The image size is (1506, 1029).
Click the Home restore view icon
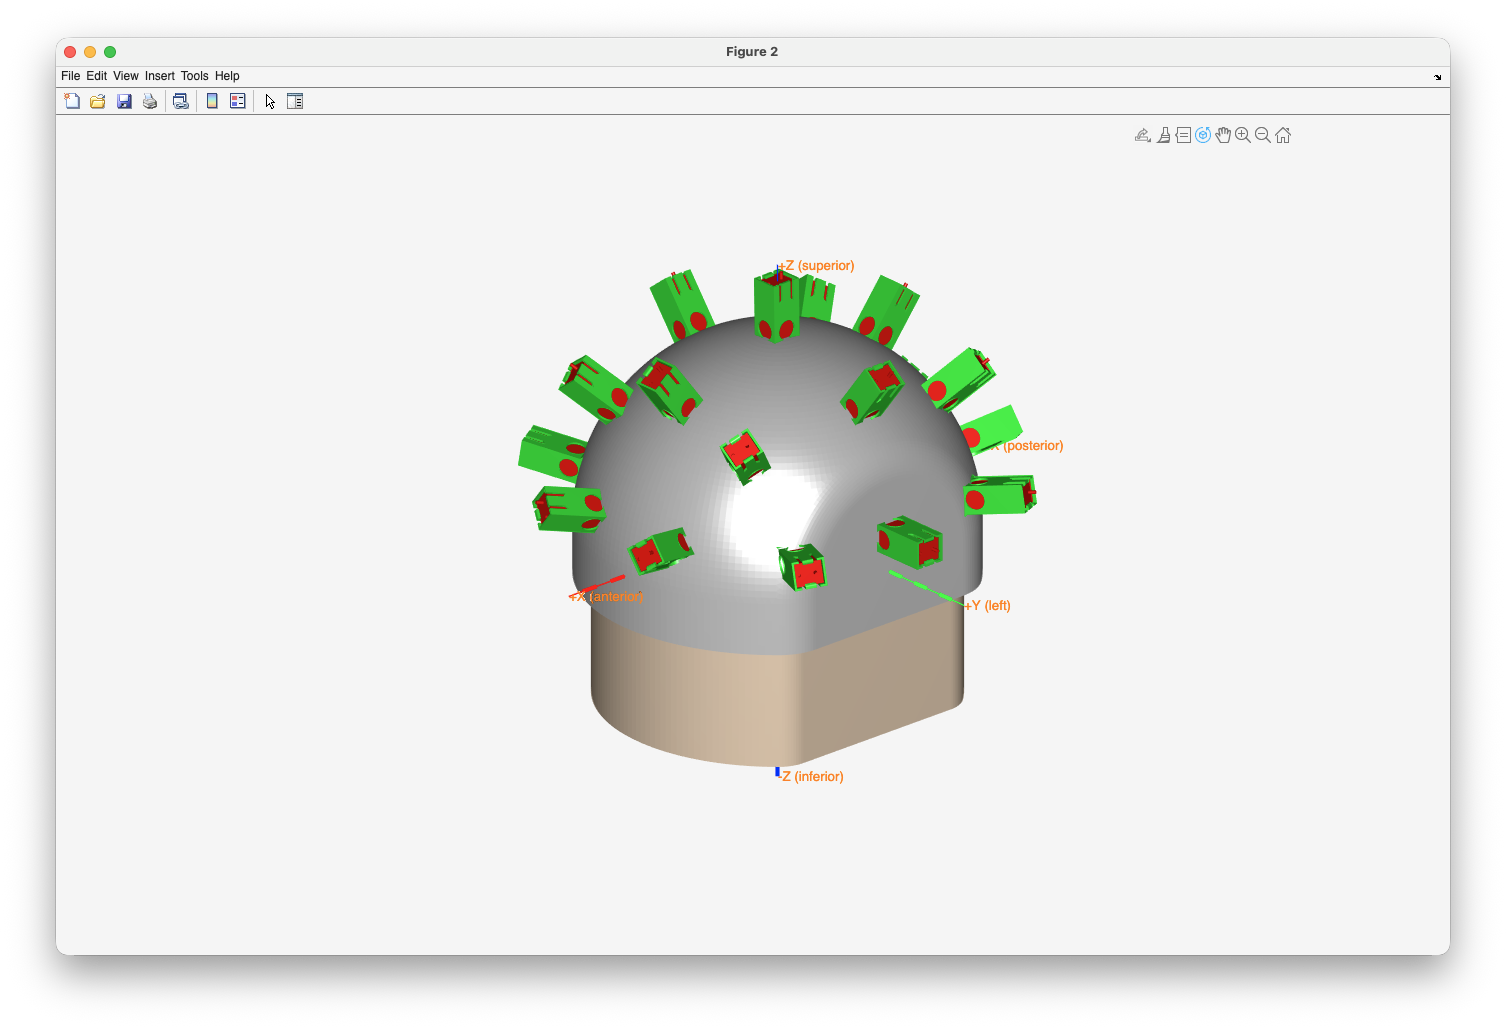pos(1283,135)
